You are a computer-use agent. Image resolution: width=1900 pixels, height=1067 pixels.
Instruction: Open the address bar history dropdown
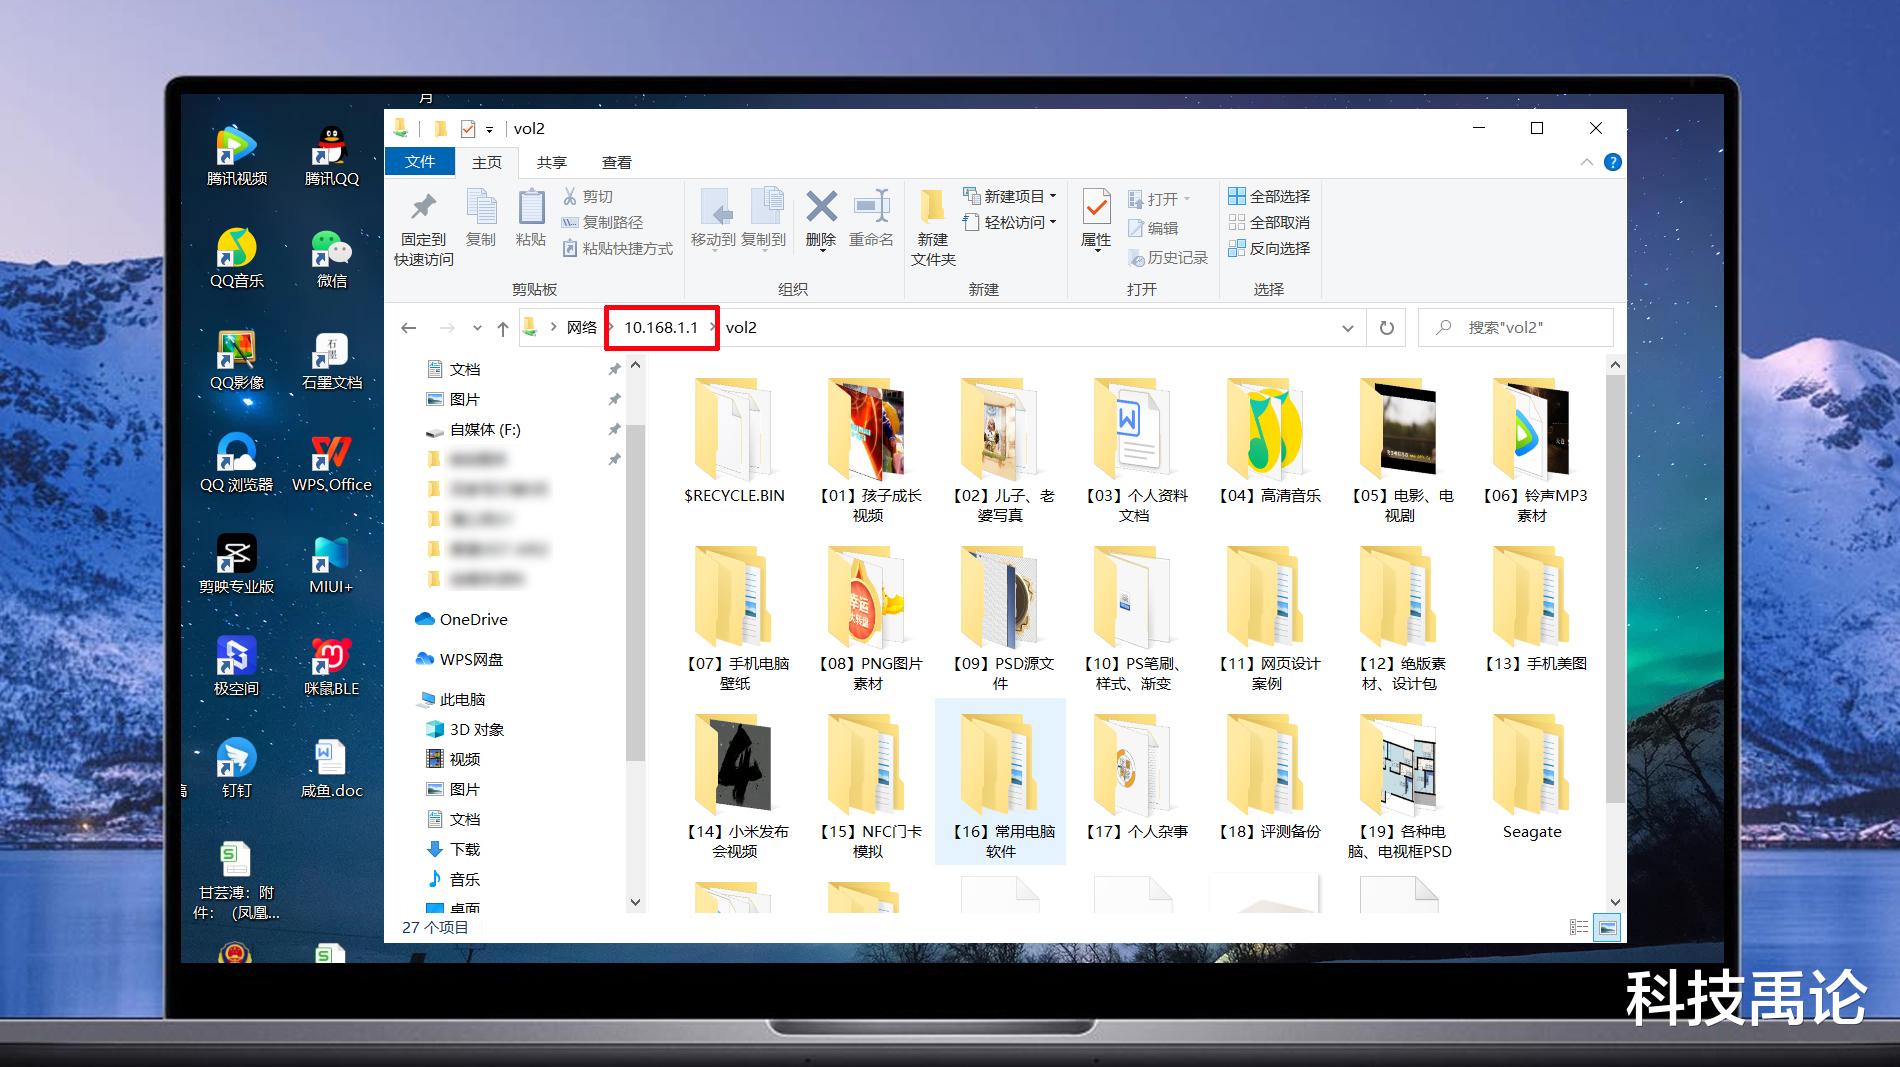[1347, 327]
